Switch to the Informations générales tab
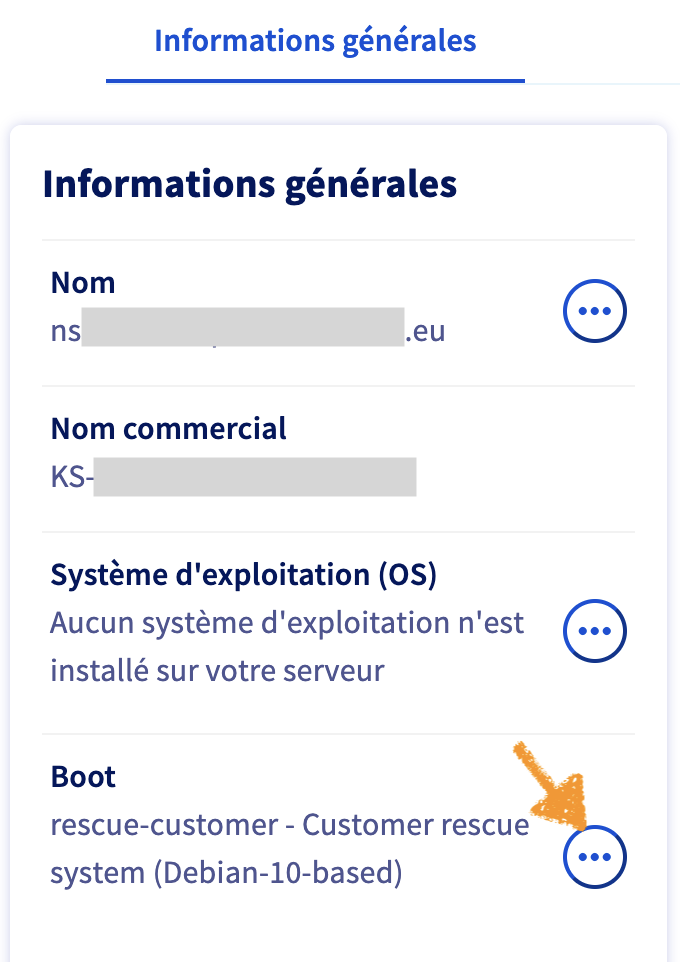The image size is (680, 962). point(315,41)
